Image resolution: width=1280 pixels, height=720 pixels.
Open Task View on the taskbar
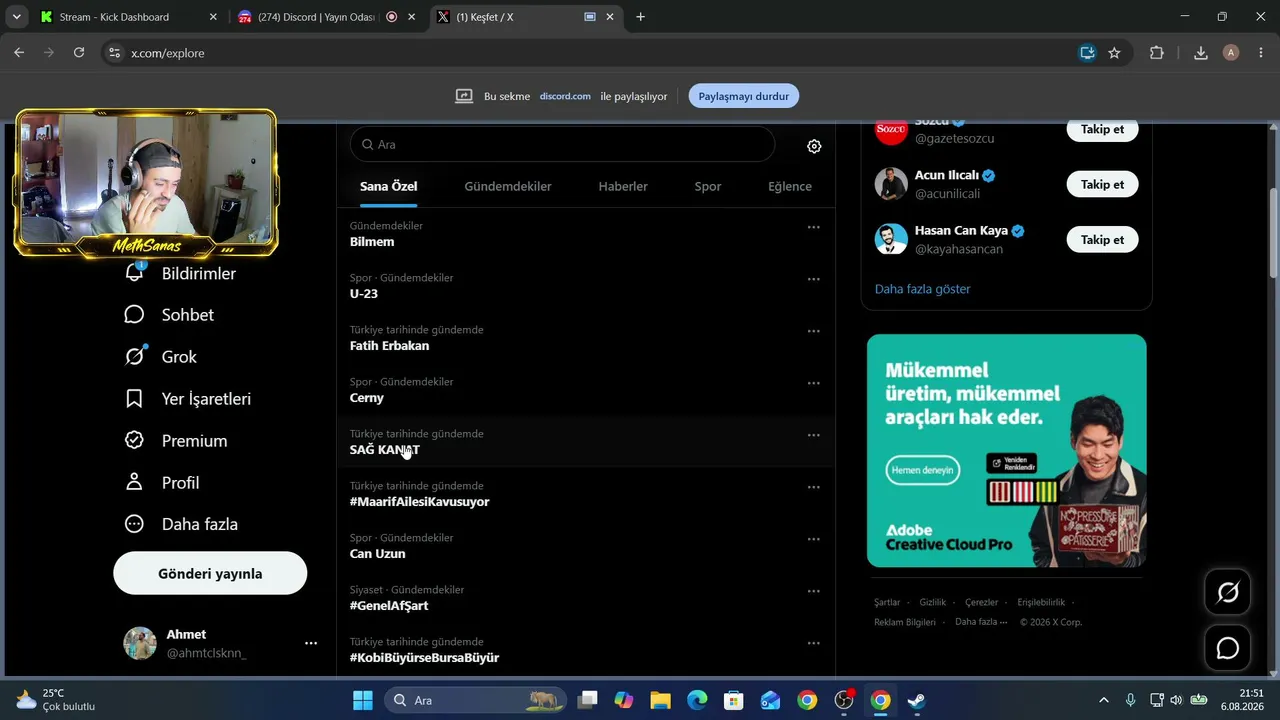point(587,700)
